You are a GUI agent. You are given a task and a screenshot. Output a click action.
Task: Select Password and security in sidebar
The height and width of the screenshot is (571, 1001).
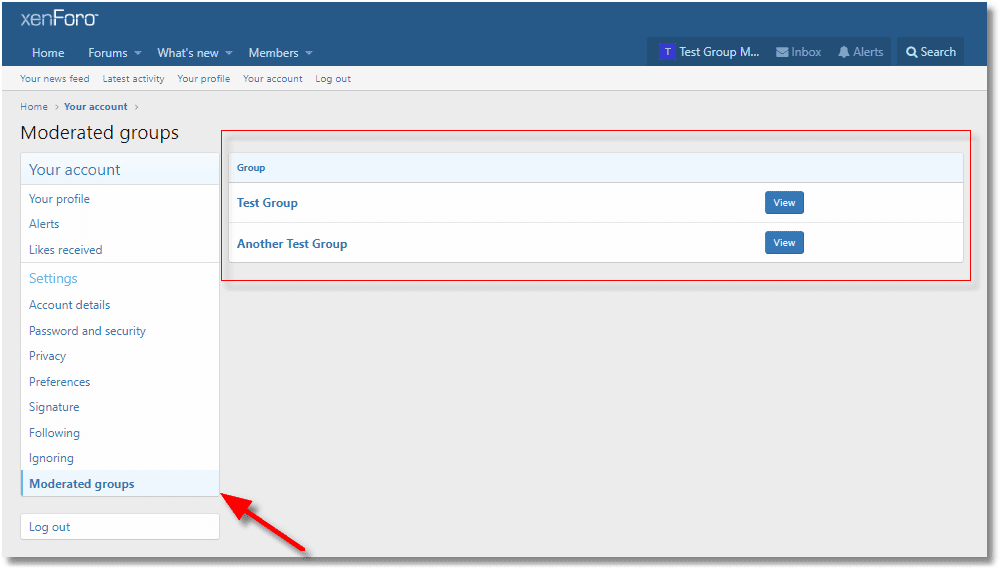(x=87, y=331)
